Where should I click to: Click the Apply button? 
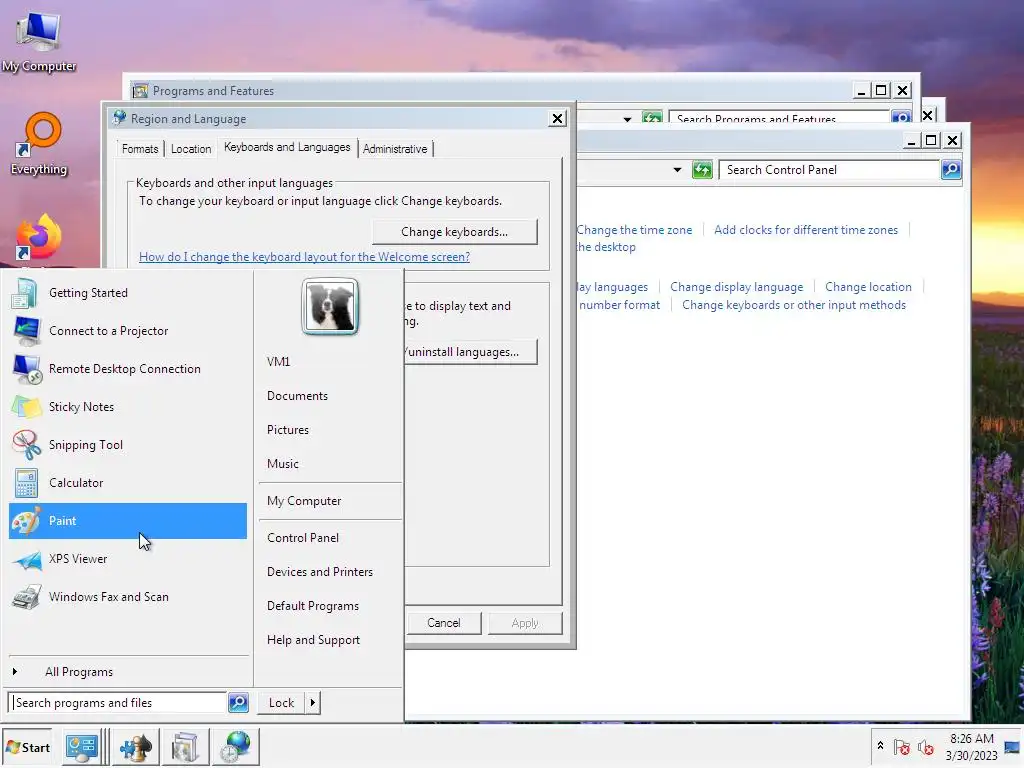click(525, 623)
